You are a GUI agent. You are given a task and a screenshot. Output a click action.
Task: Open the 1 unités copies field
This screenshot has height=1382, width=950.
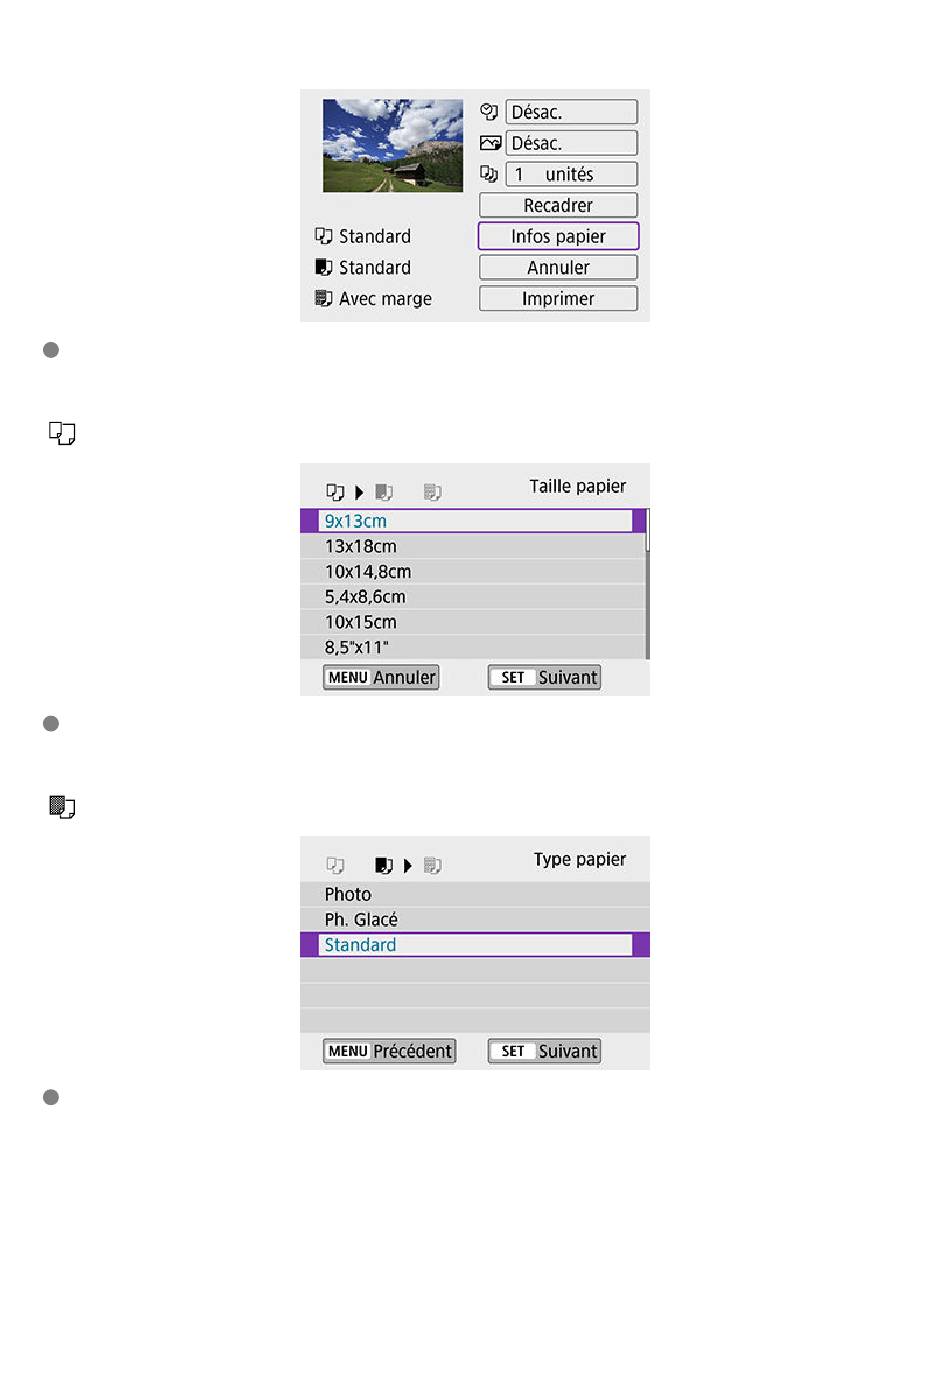tap(571, 174)
